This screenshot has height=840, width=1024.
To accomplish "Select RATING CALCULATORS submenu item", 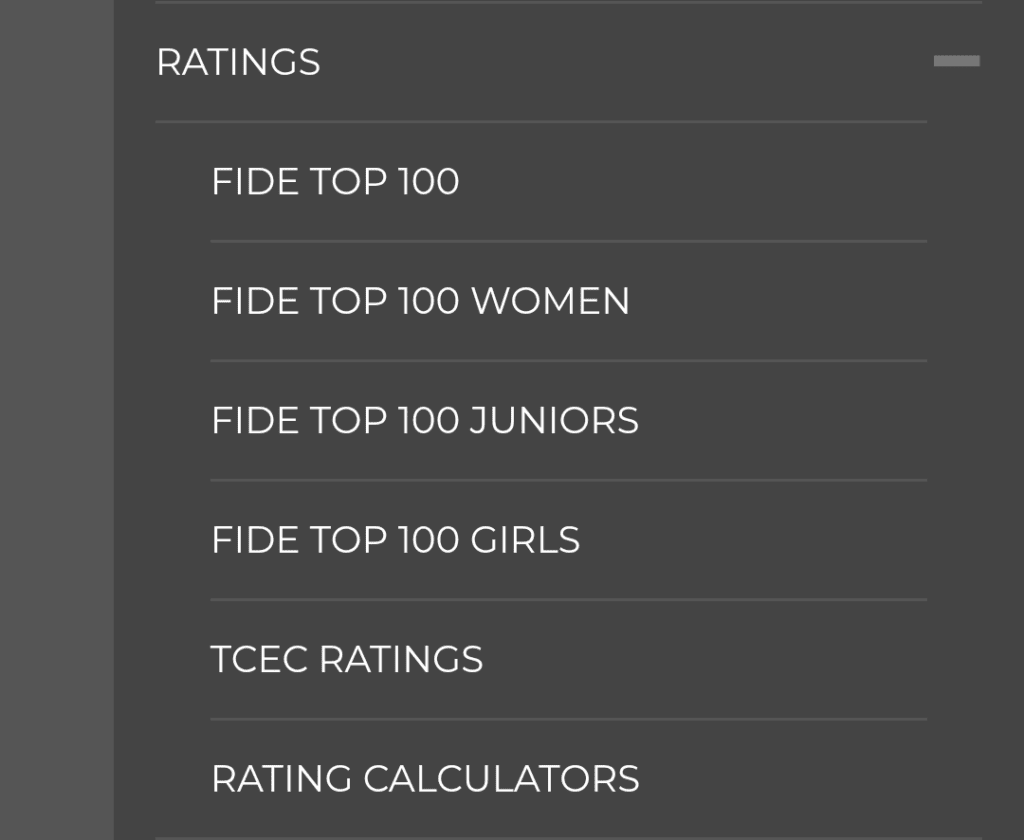I will tap(425, 779).
